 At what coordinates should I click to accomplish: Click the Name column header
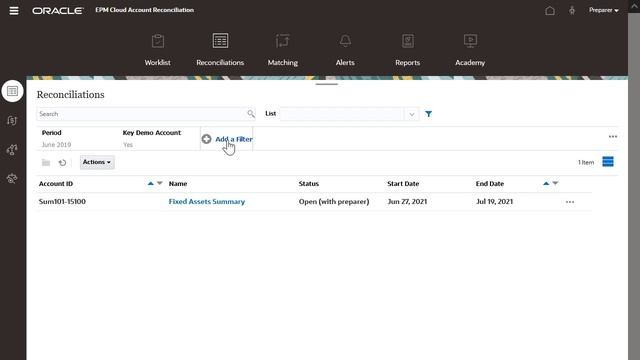click(178, 184)
